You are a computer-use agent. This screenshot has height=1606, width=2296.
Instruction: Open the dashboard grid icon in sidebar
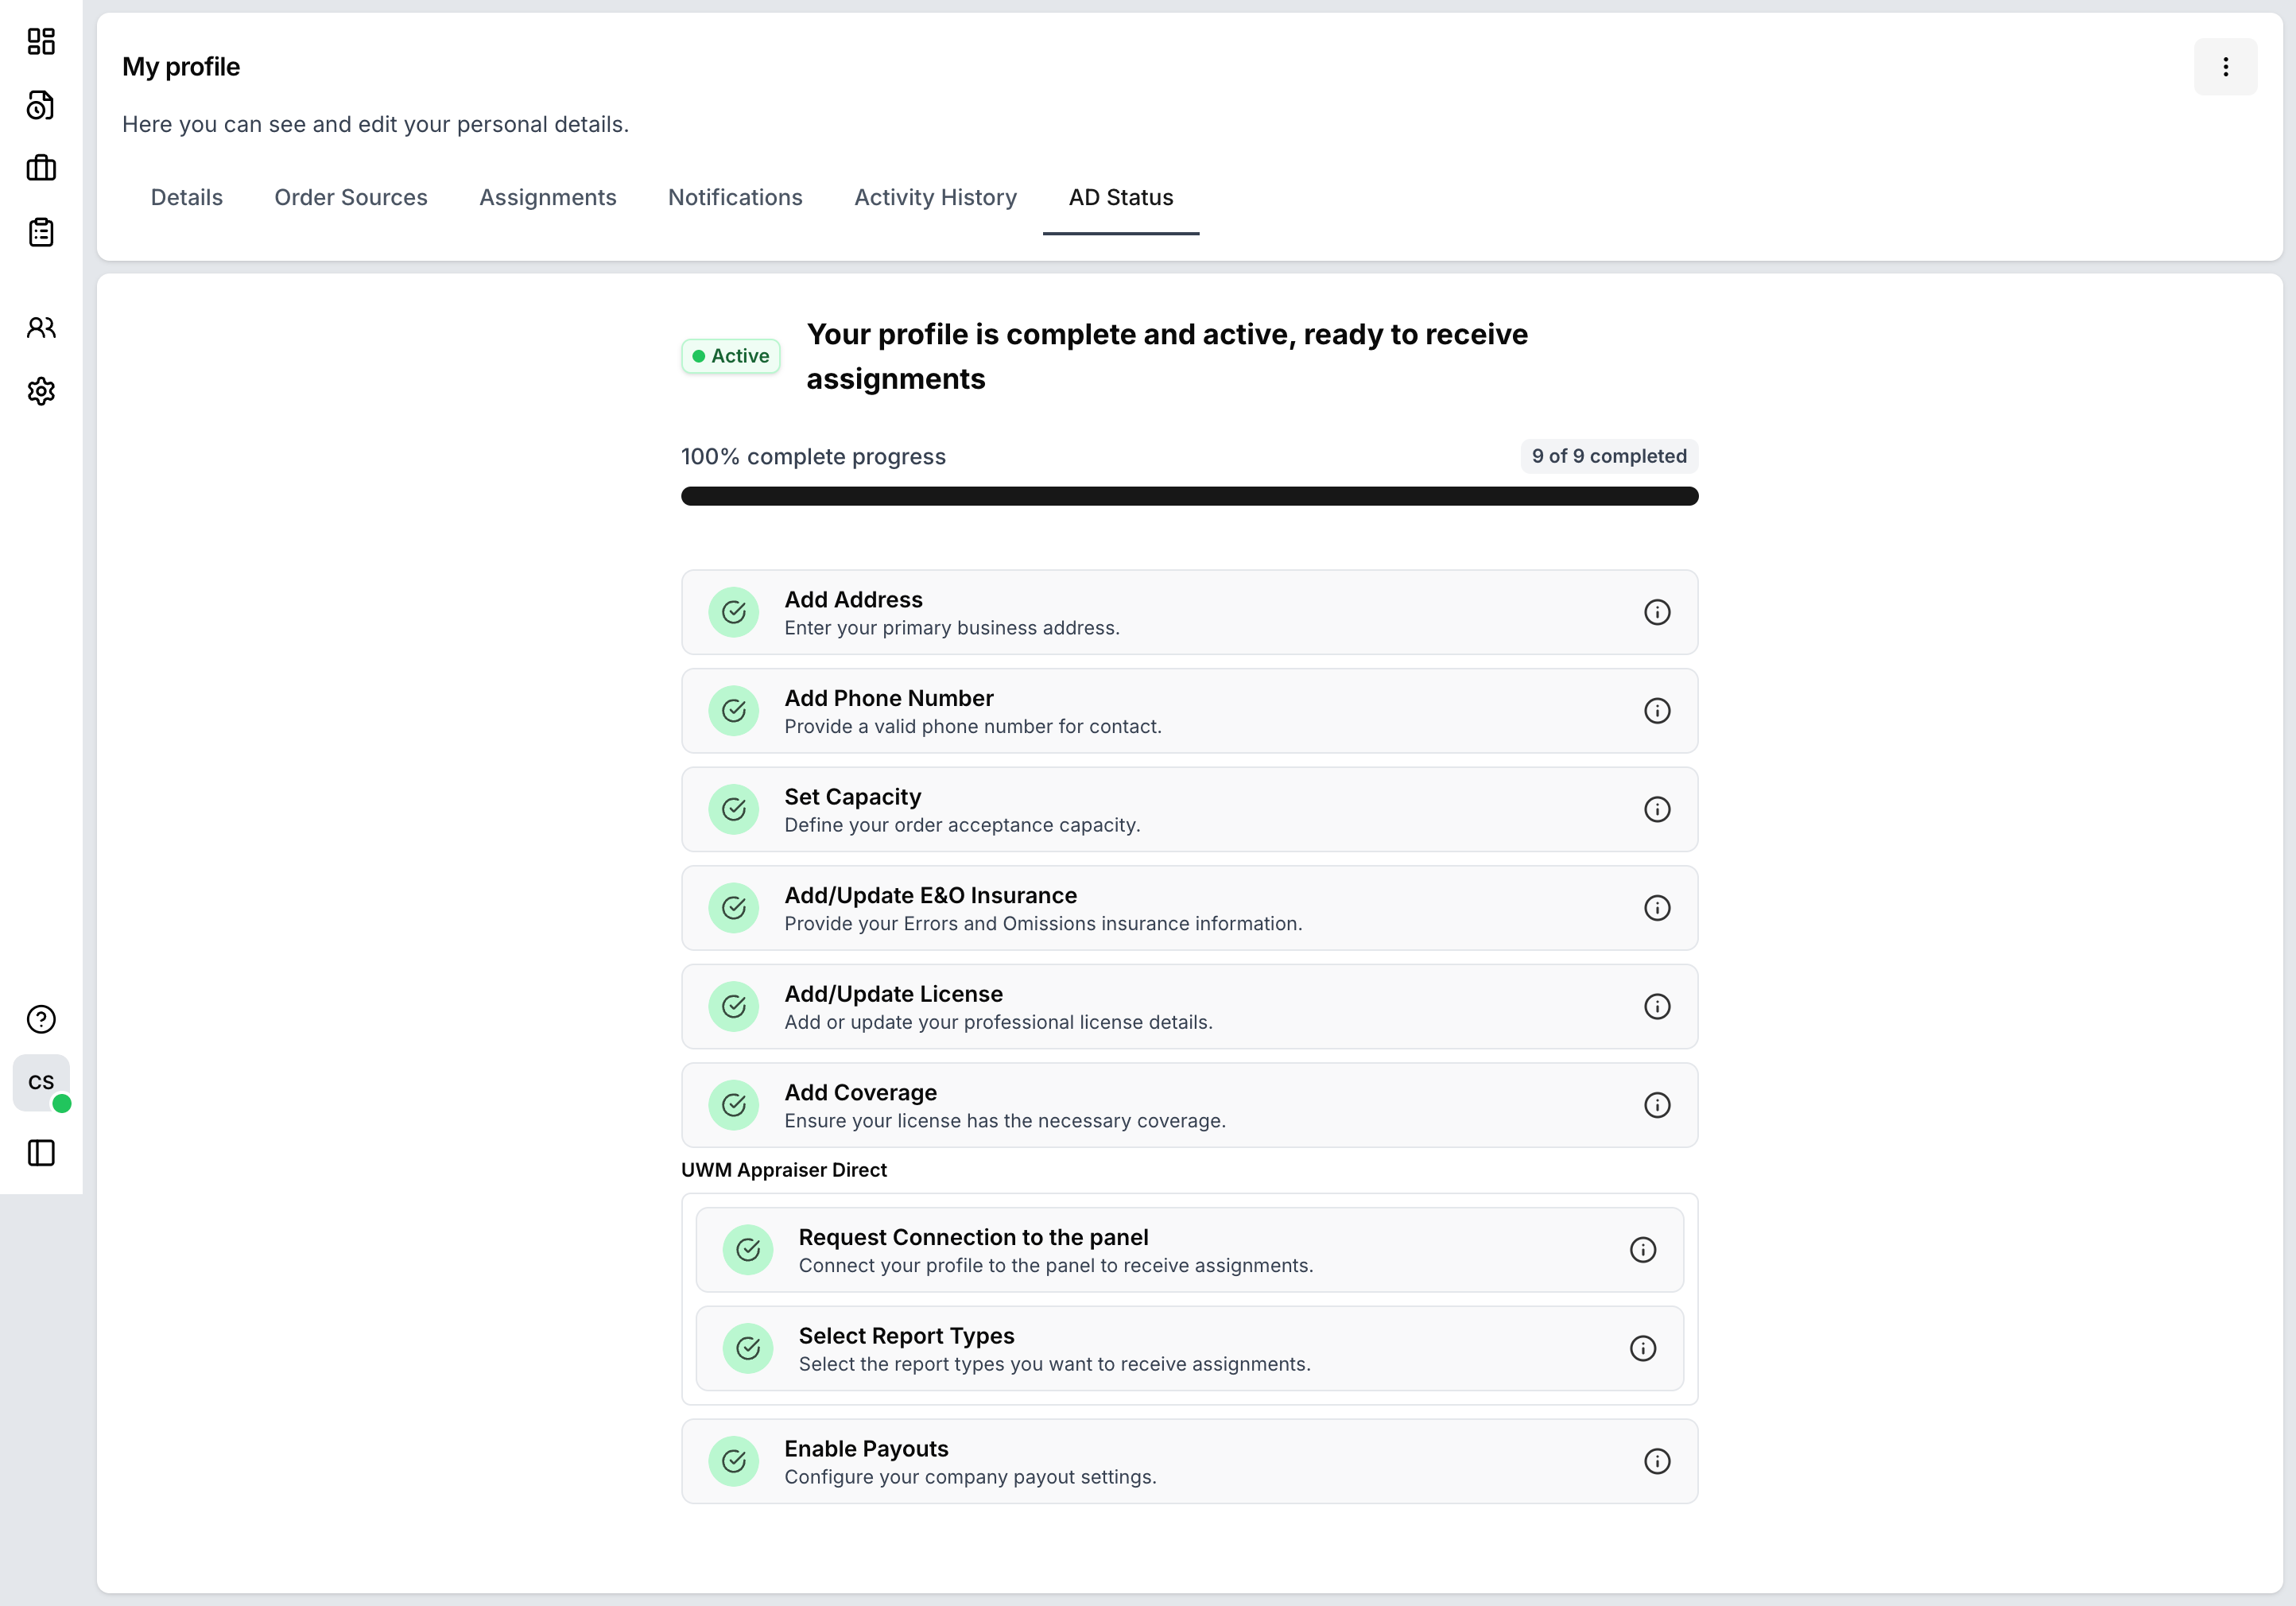click(41, 41)
